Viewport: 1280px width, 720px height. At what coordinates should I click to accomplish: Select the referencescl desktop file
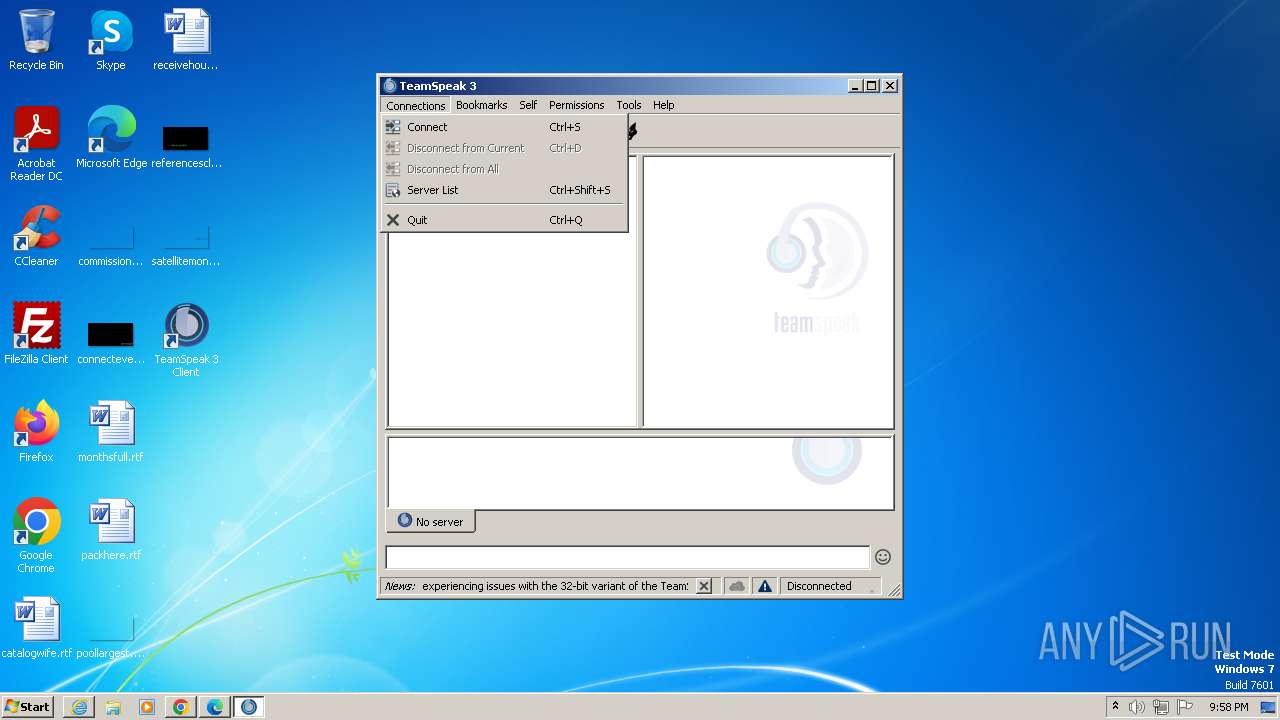(186, 144)
